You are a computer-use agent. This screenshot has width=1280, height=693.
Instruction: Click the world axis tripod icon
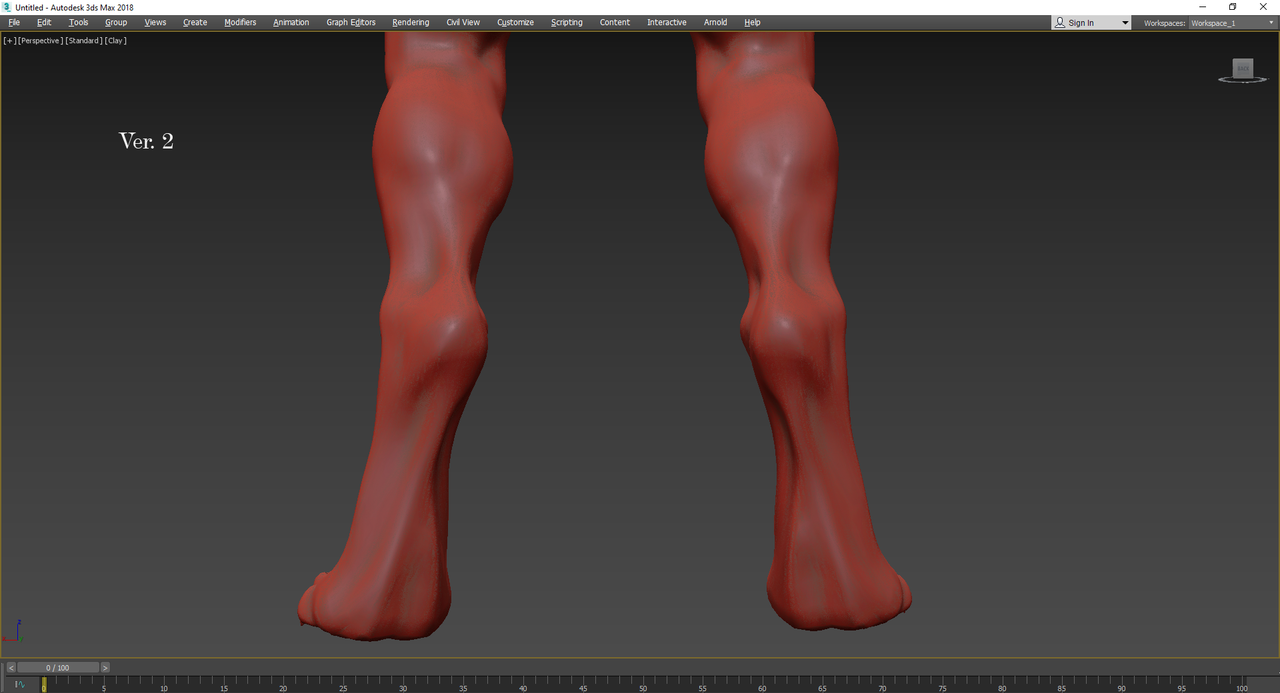(x=11, y=631)
